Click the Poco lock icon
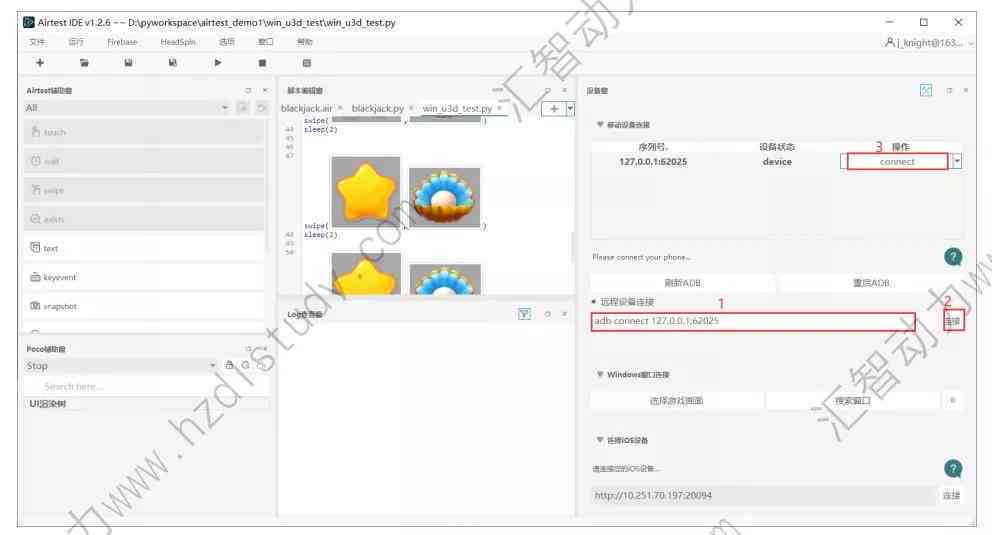992x535 pixels. (230, 365)
